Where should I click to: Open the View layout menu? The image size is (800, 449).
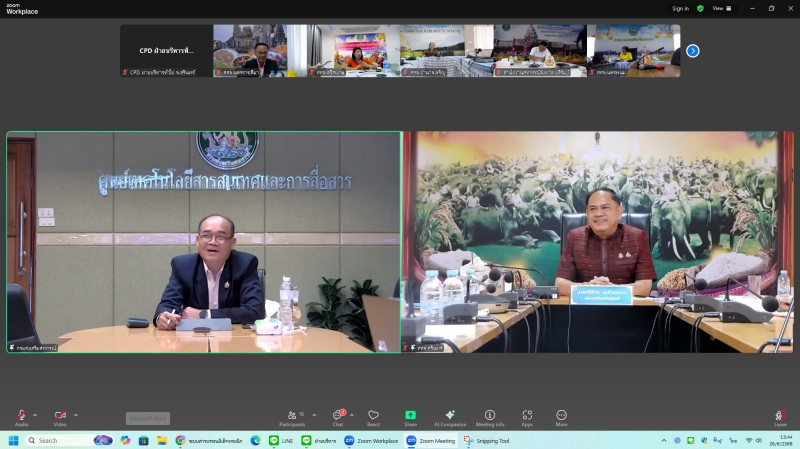722,8
